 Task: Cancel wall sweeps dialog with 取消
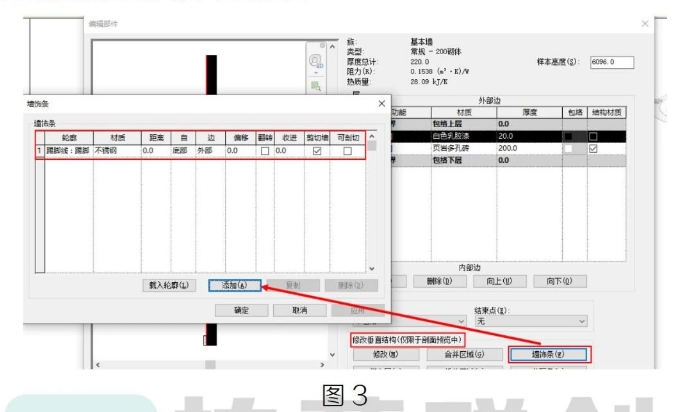pos(300,310)
